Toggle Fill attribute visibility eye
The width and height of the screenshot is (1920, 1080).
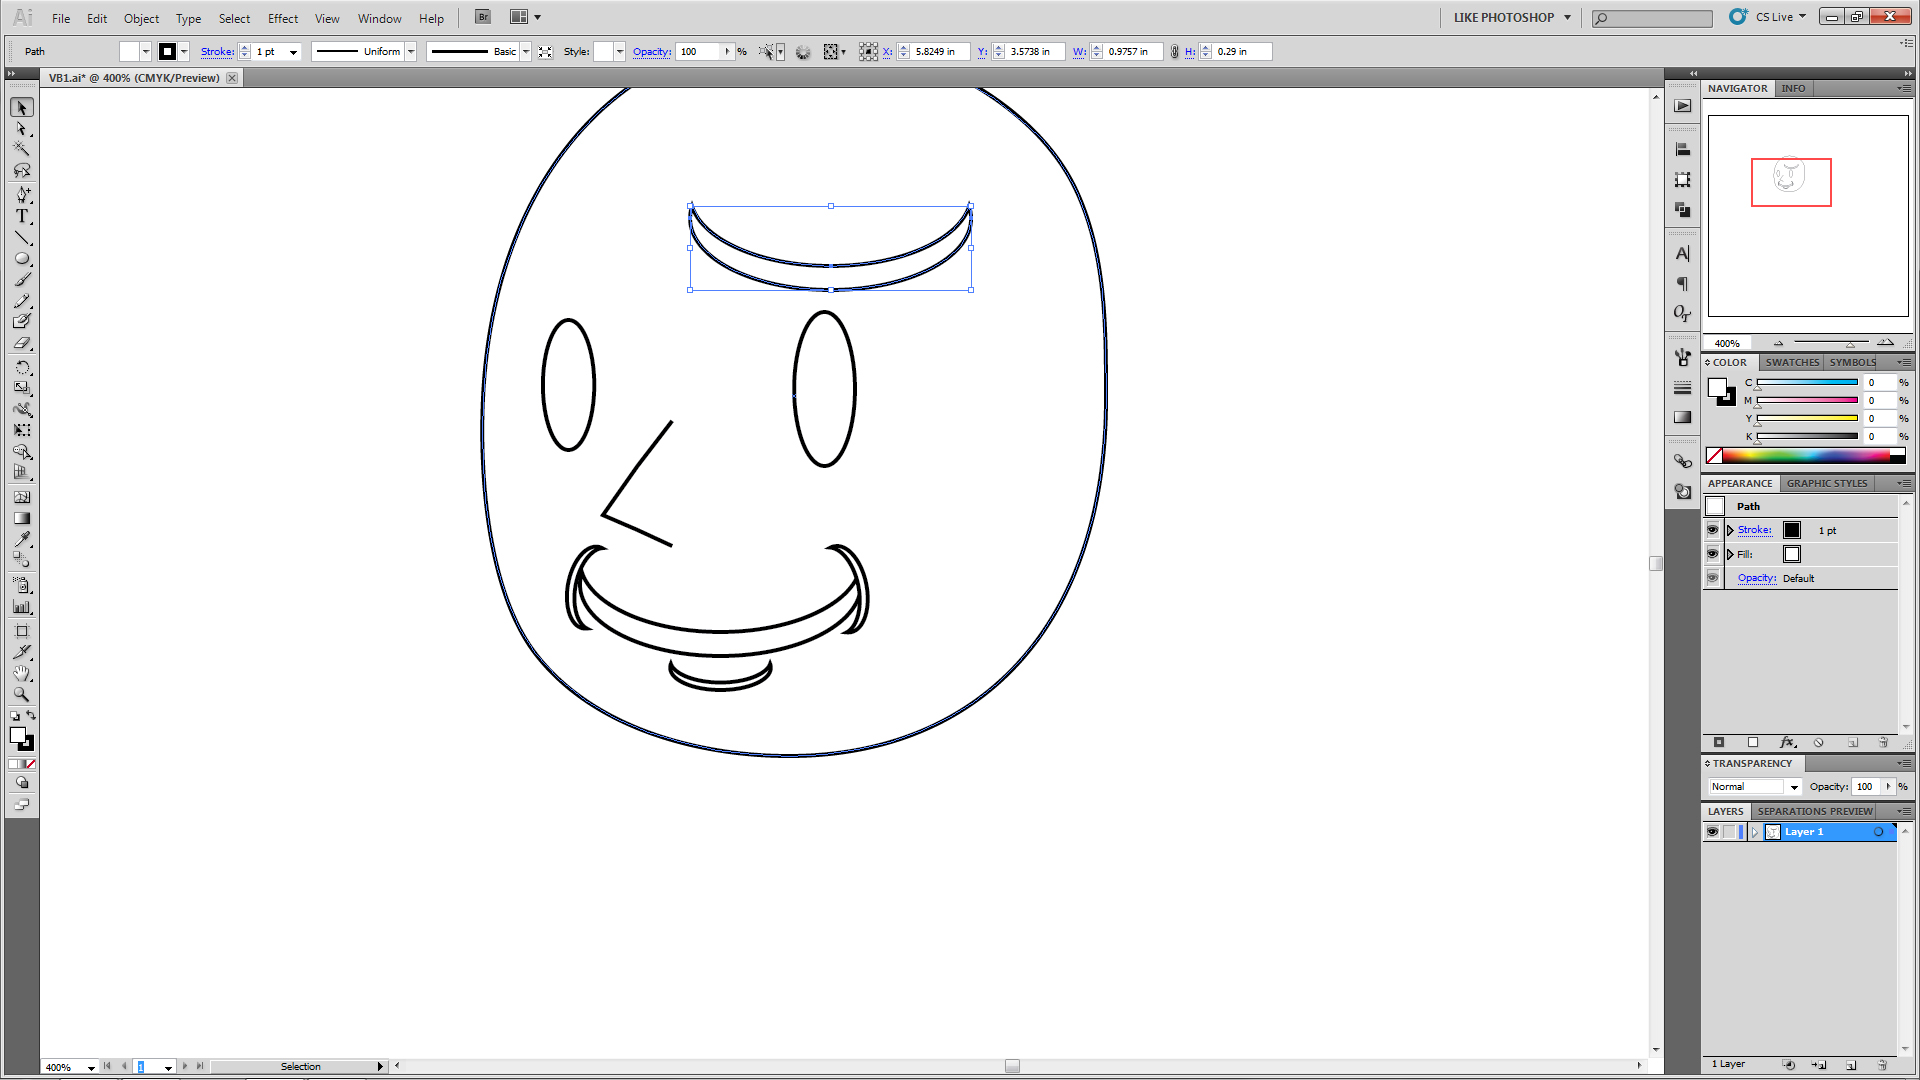pos(1712,554)
